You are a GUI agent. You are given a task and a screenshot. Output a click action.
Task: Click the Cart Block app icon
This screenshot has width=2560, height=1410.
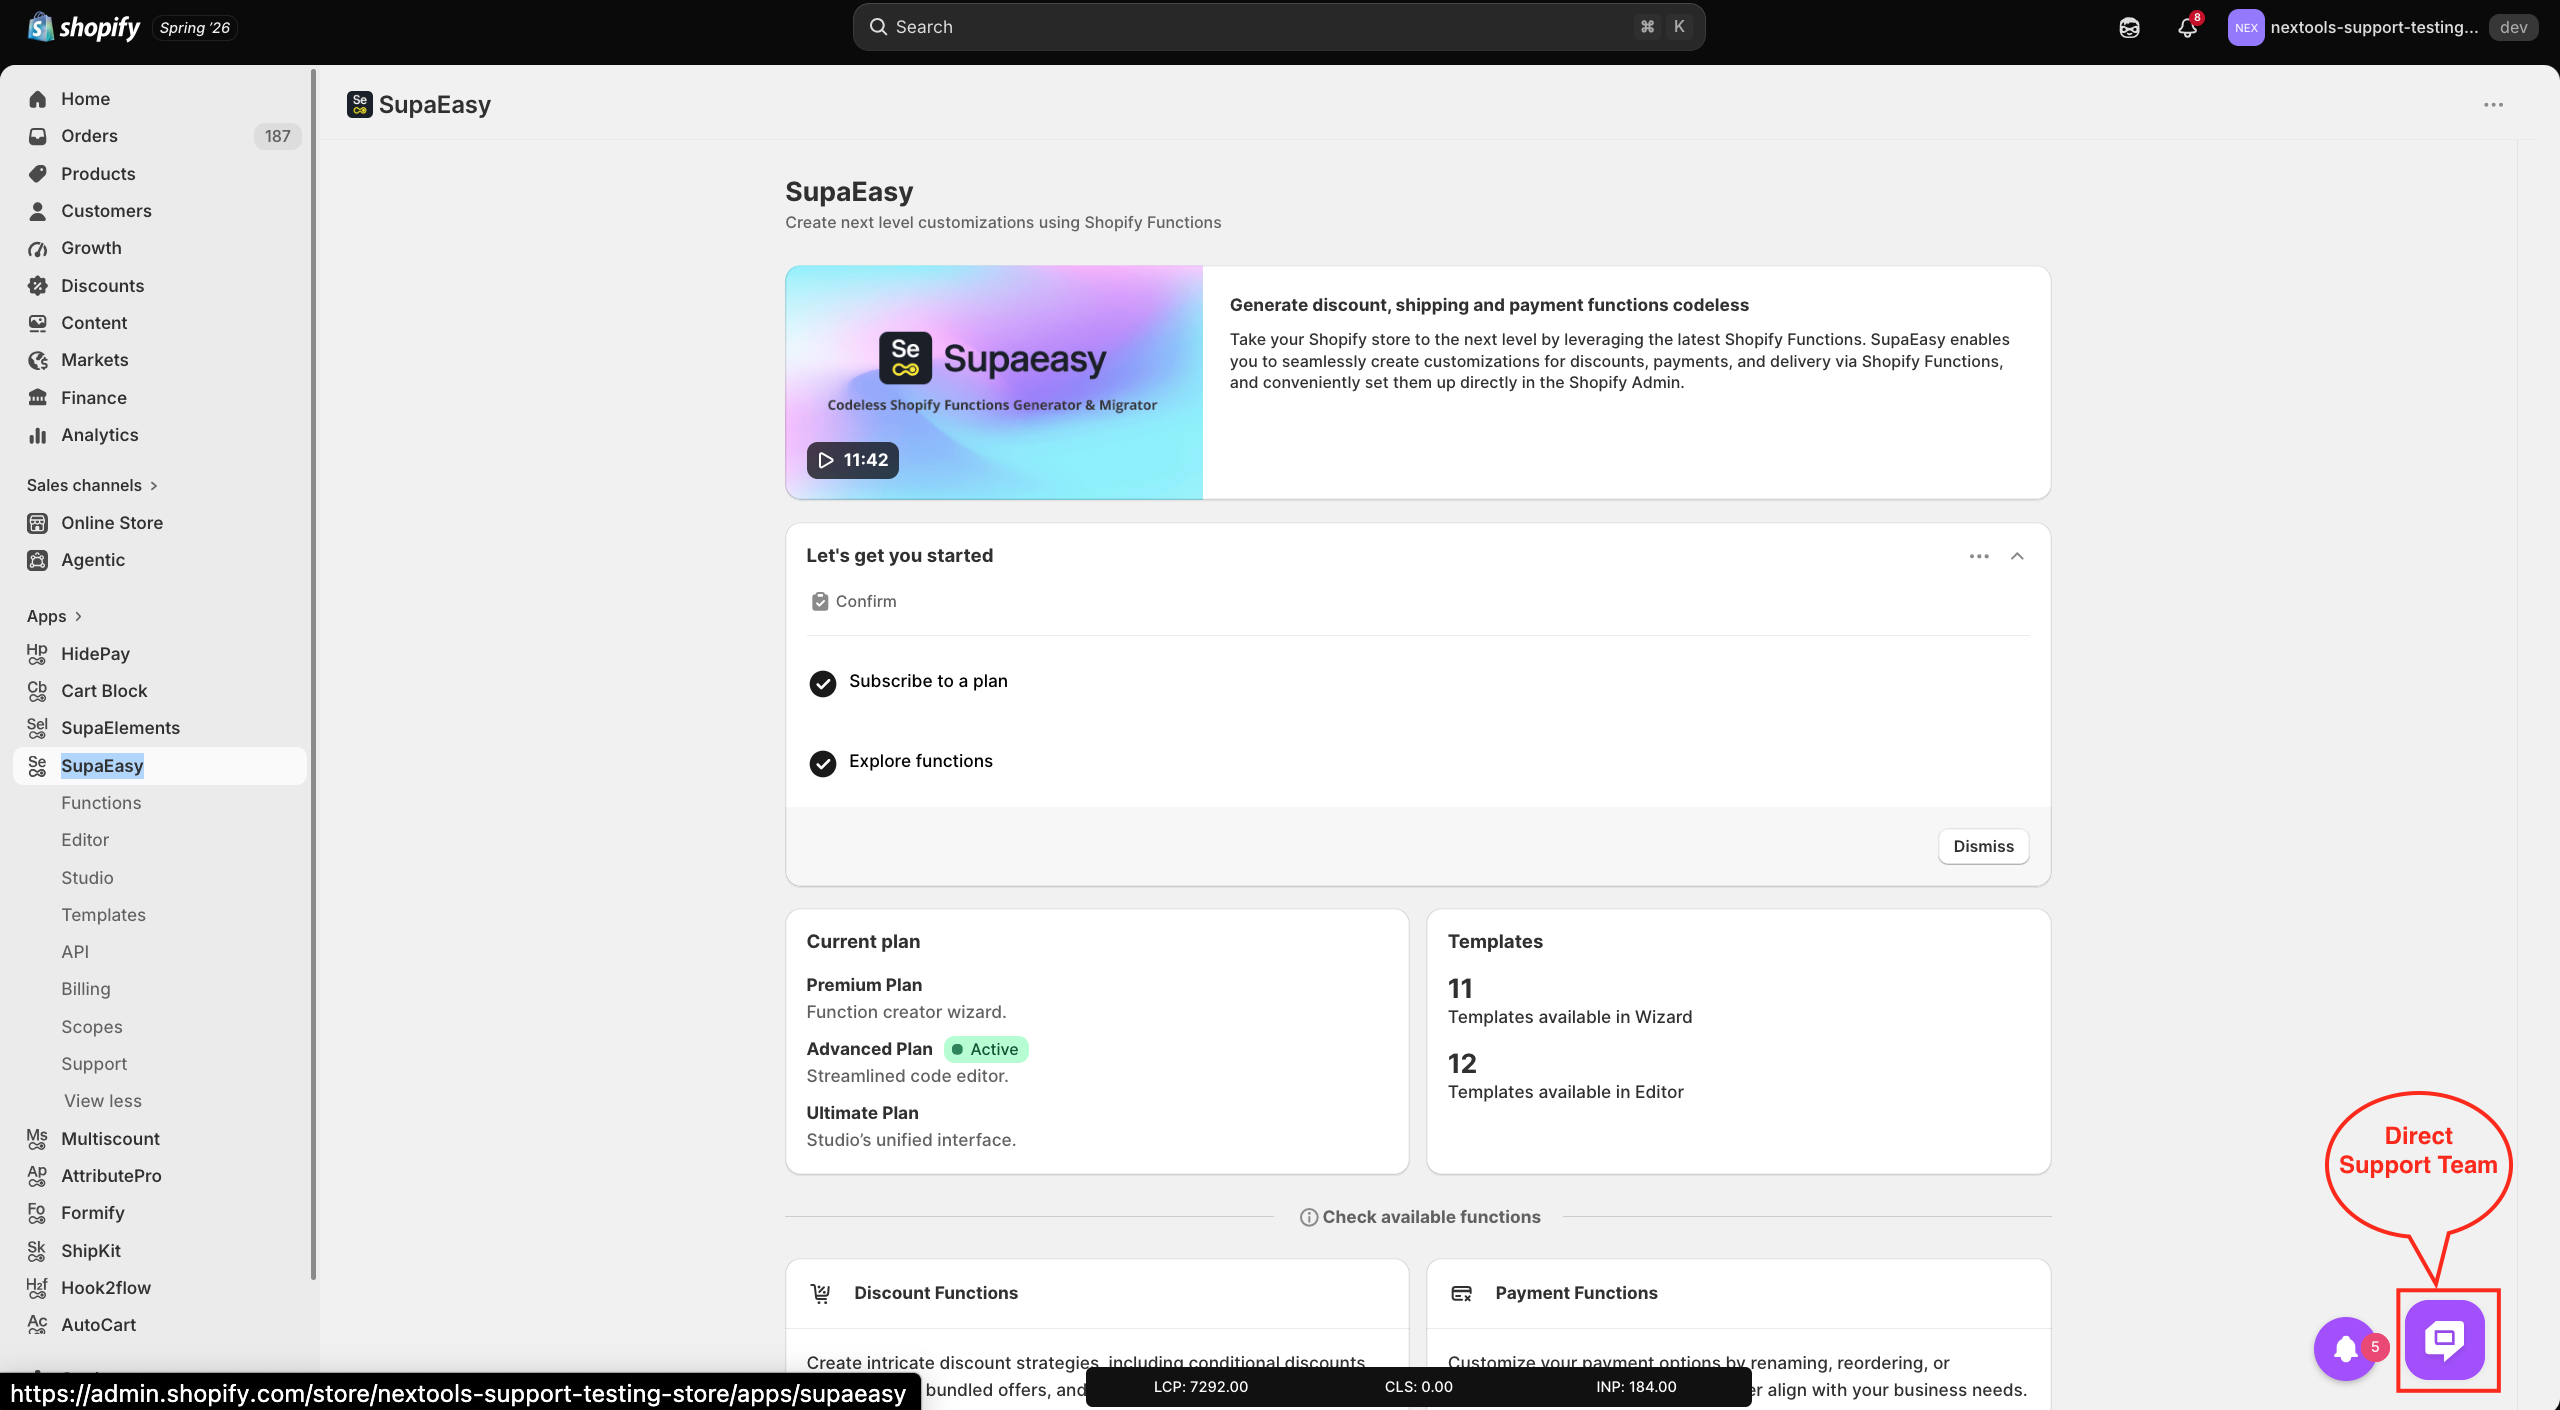tap(37, 691)
